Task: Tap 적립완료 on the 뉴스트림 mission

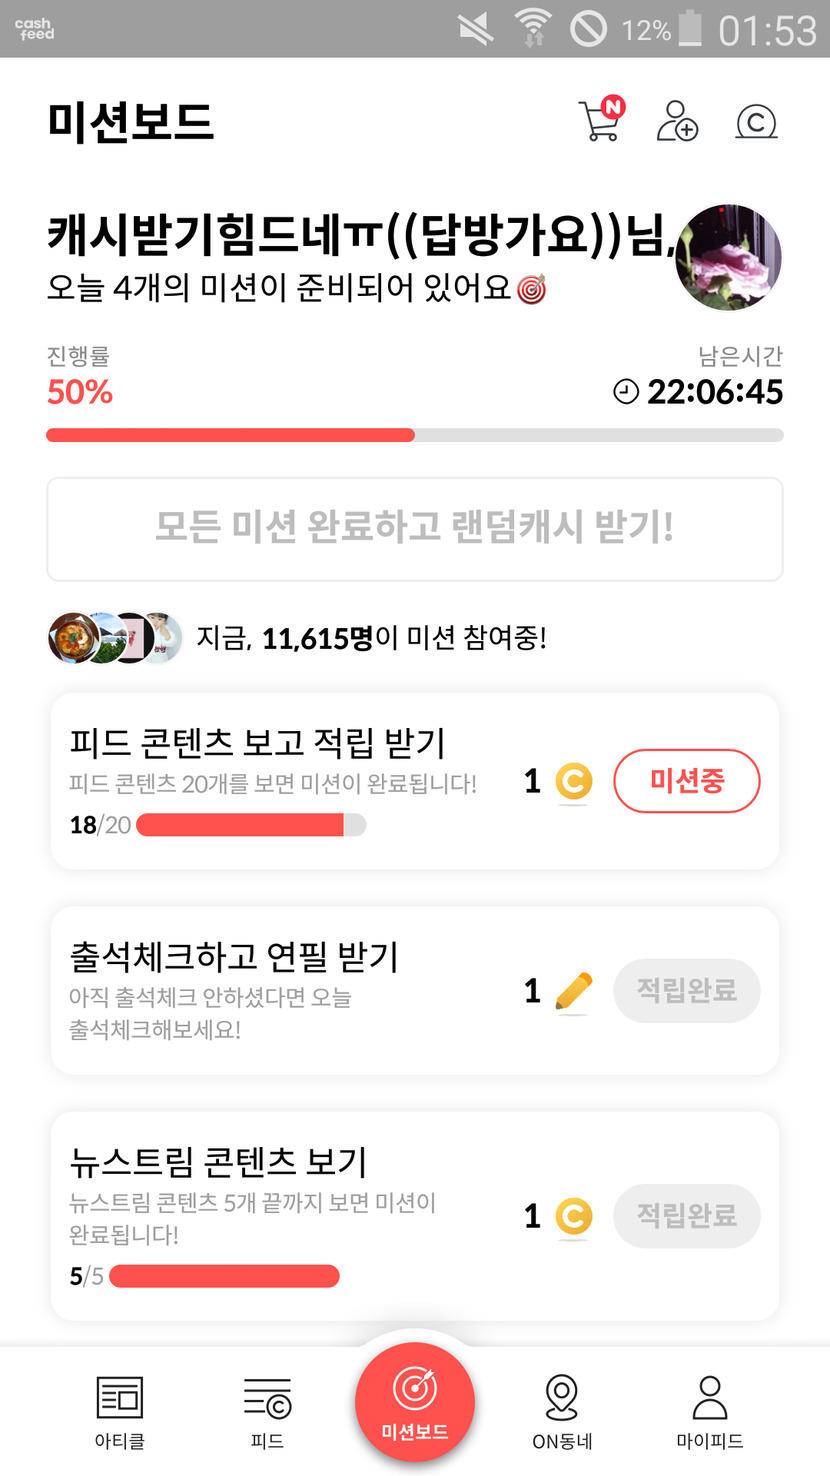Action: click(x=686, y=1216)
